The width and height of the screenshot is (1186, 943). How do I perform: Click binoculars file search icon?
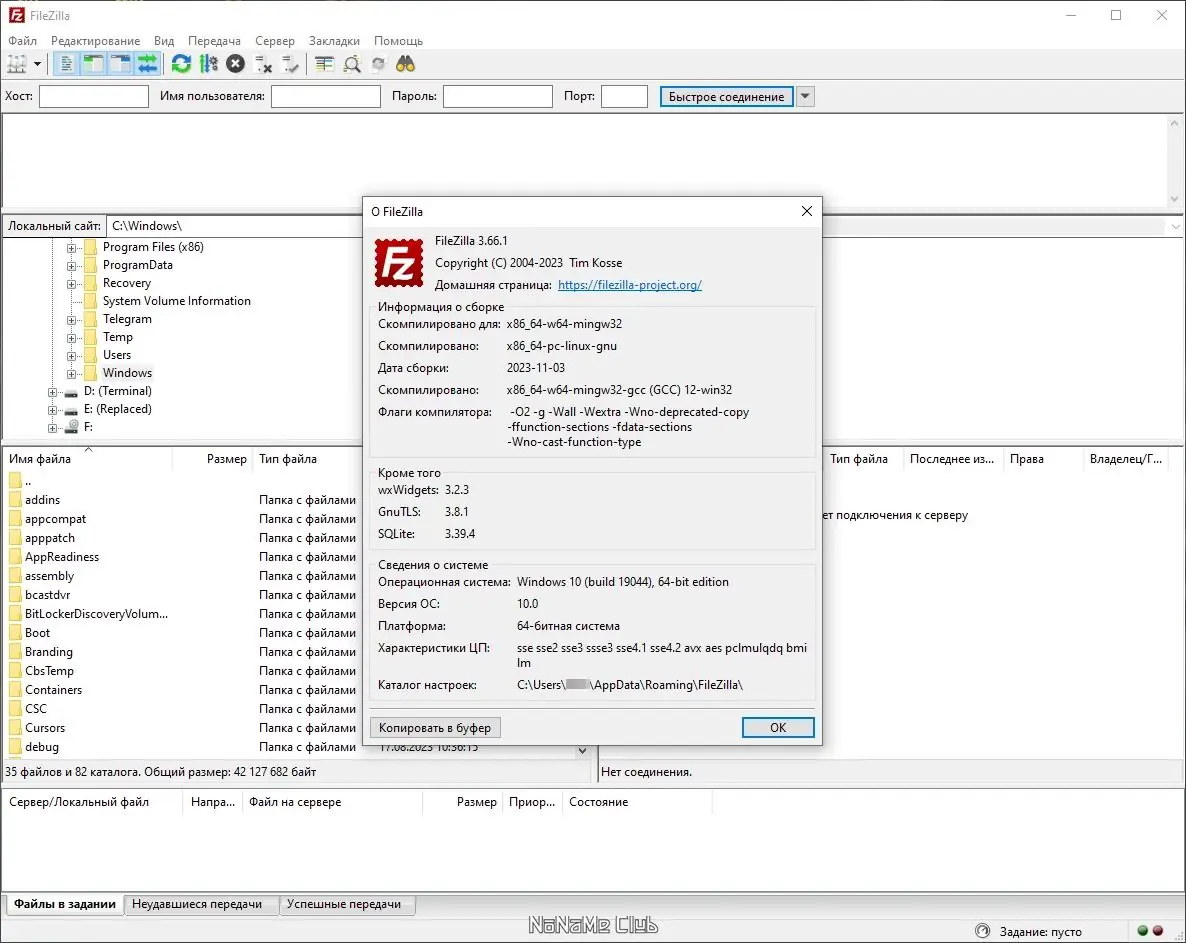point(405,64)
